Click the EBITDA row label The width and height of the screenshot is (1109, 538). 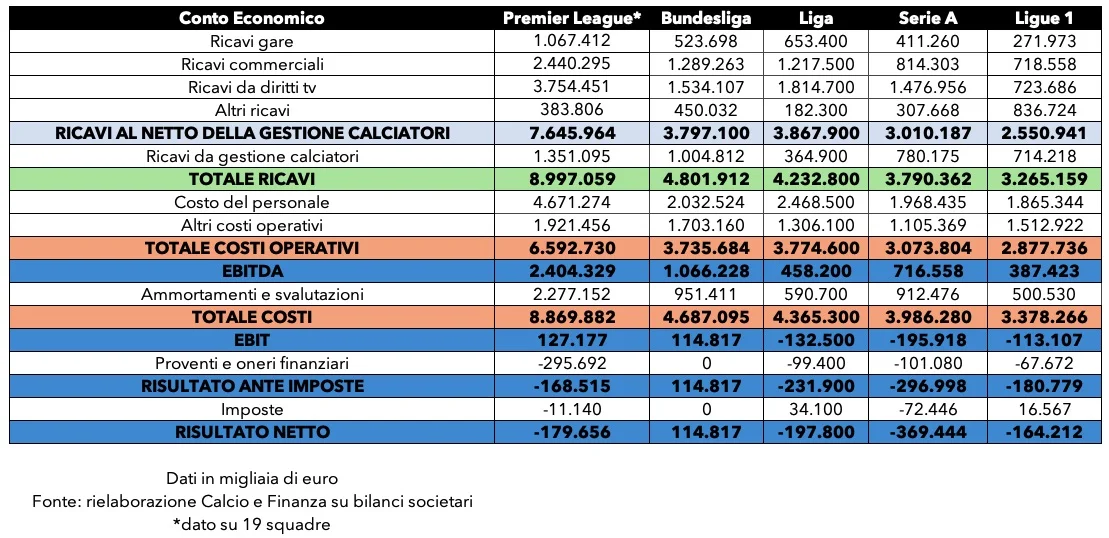click(252, 271)
